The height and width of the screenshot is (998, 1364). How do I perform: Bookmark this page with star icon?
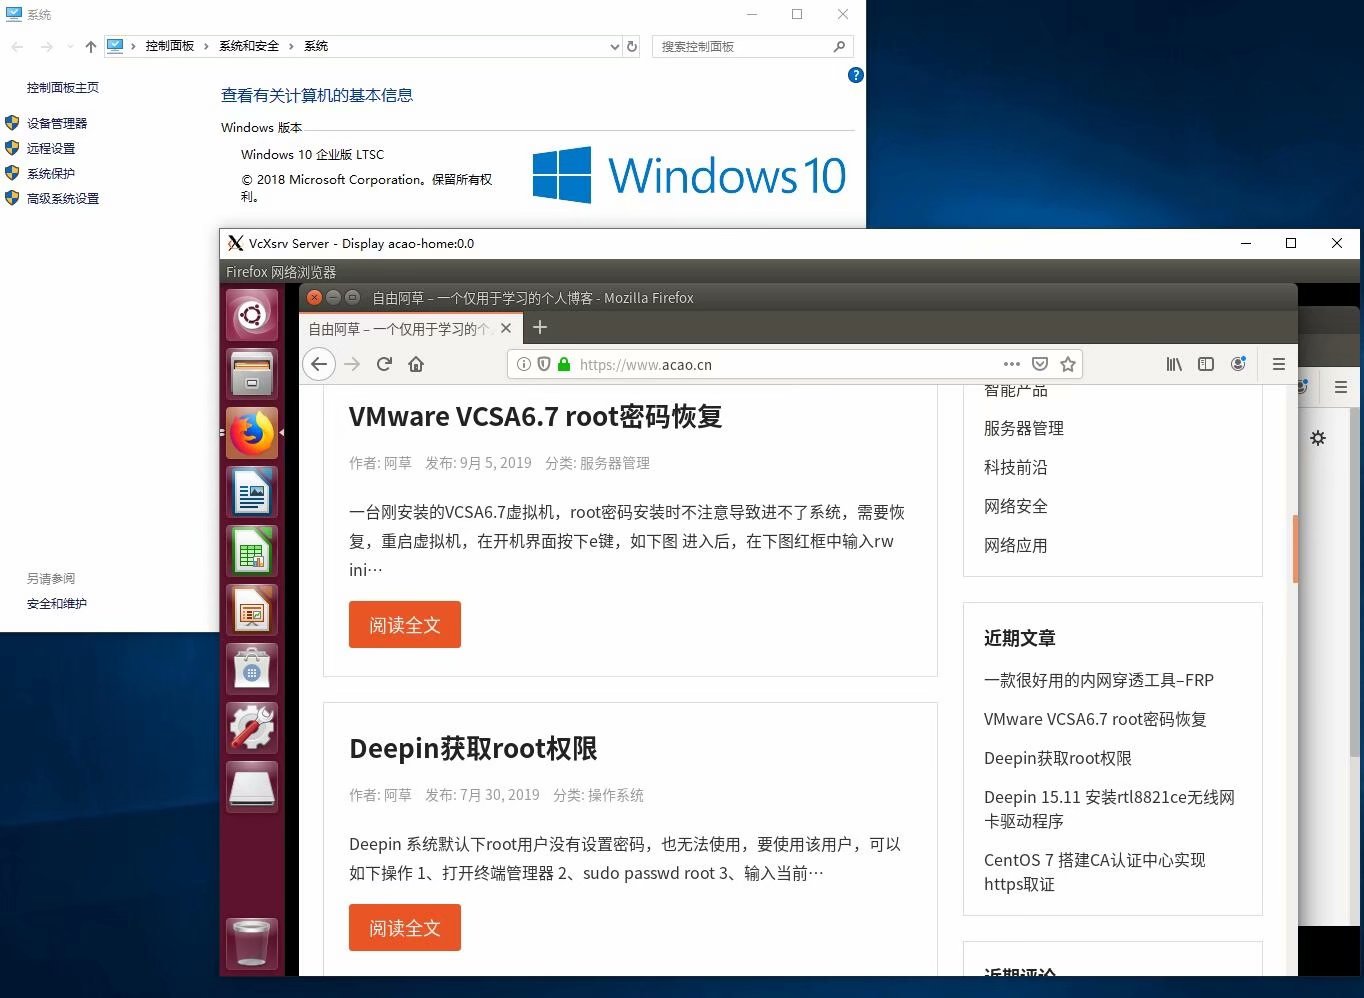(1068, 364)
